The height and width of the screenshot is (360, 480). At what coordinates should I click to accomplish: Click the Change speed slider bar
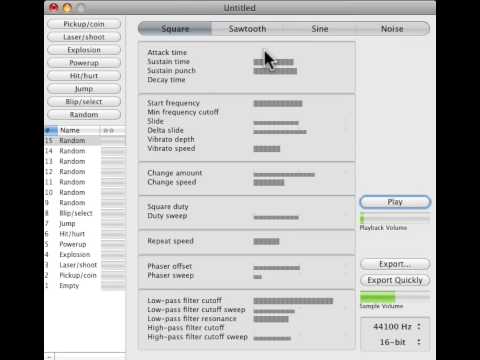pyautogui.click(x=269, y=182)
